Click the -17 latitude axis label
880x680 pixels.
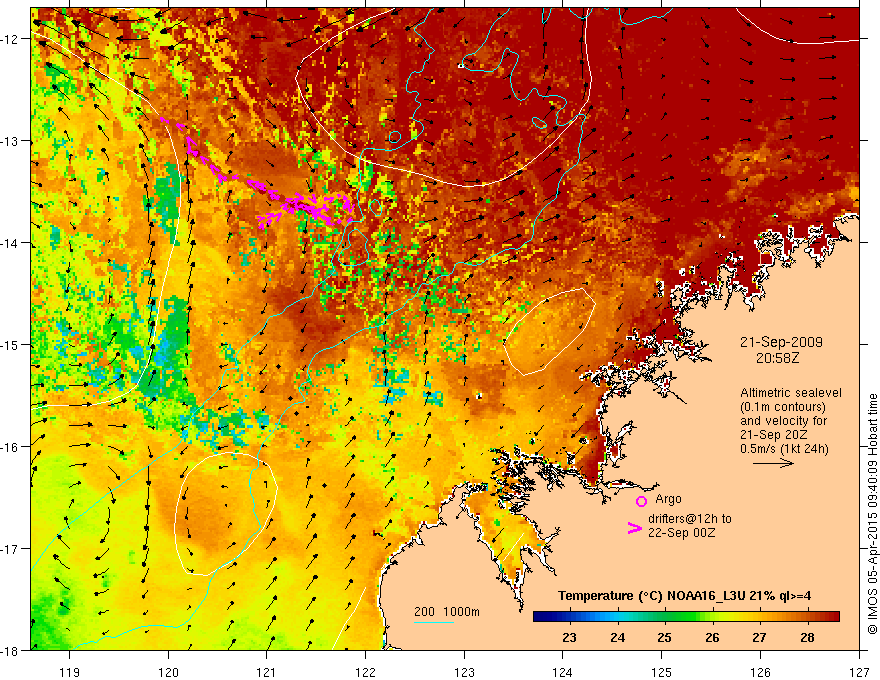point(11,549)
